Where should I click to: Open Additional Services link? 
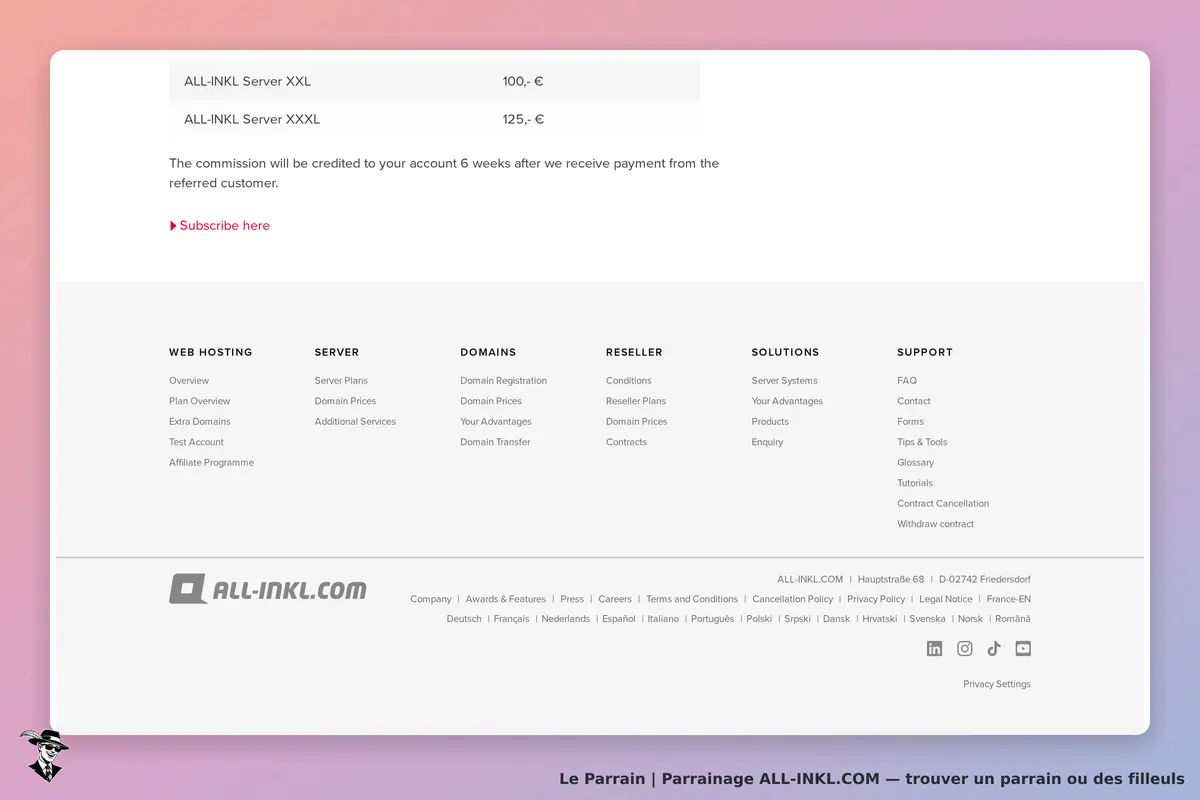point(355,422)
